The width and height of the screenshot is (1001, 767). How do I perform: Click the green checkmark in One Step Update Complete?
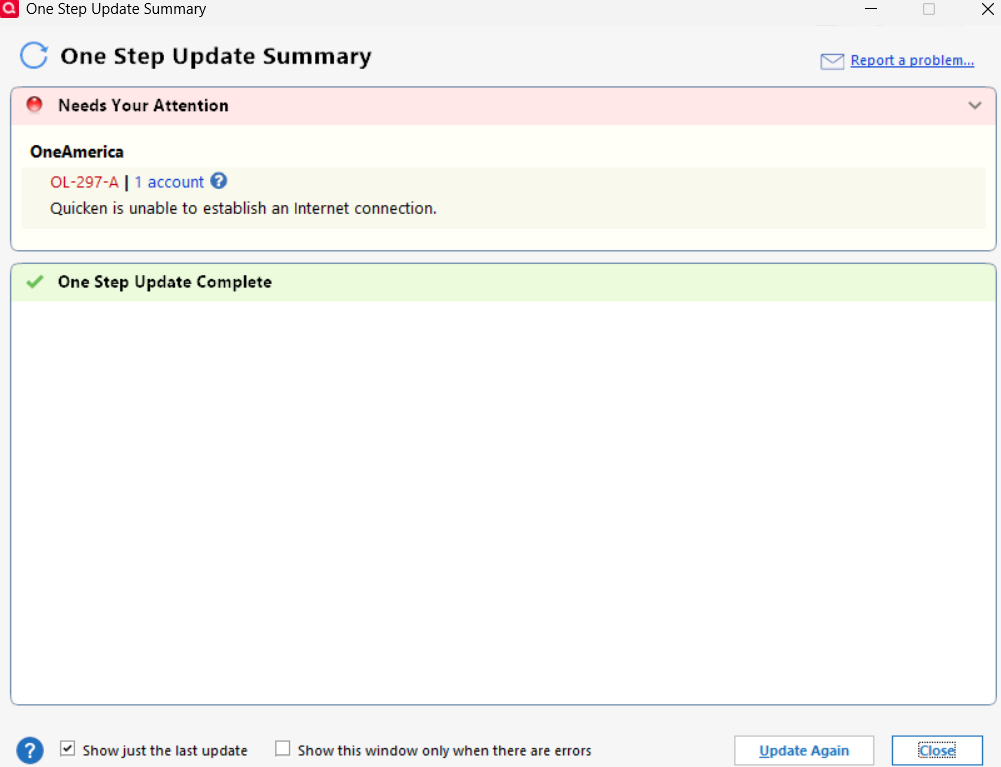[35, 282]
